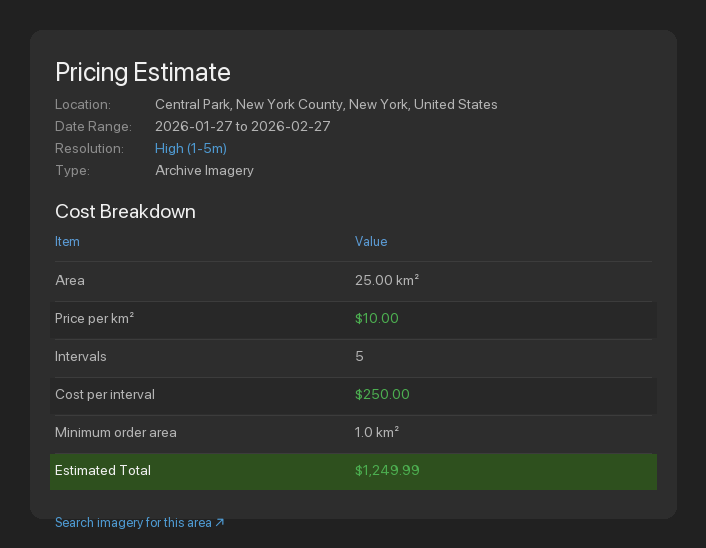Screen dimensions: 706x548
Task: Click the intervals value 5
Action: (x=359, y=356)
